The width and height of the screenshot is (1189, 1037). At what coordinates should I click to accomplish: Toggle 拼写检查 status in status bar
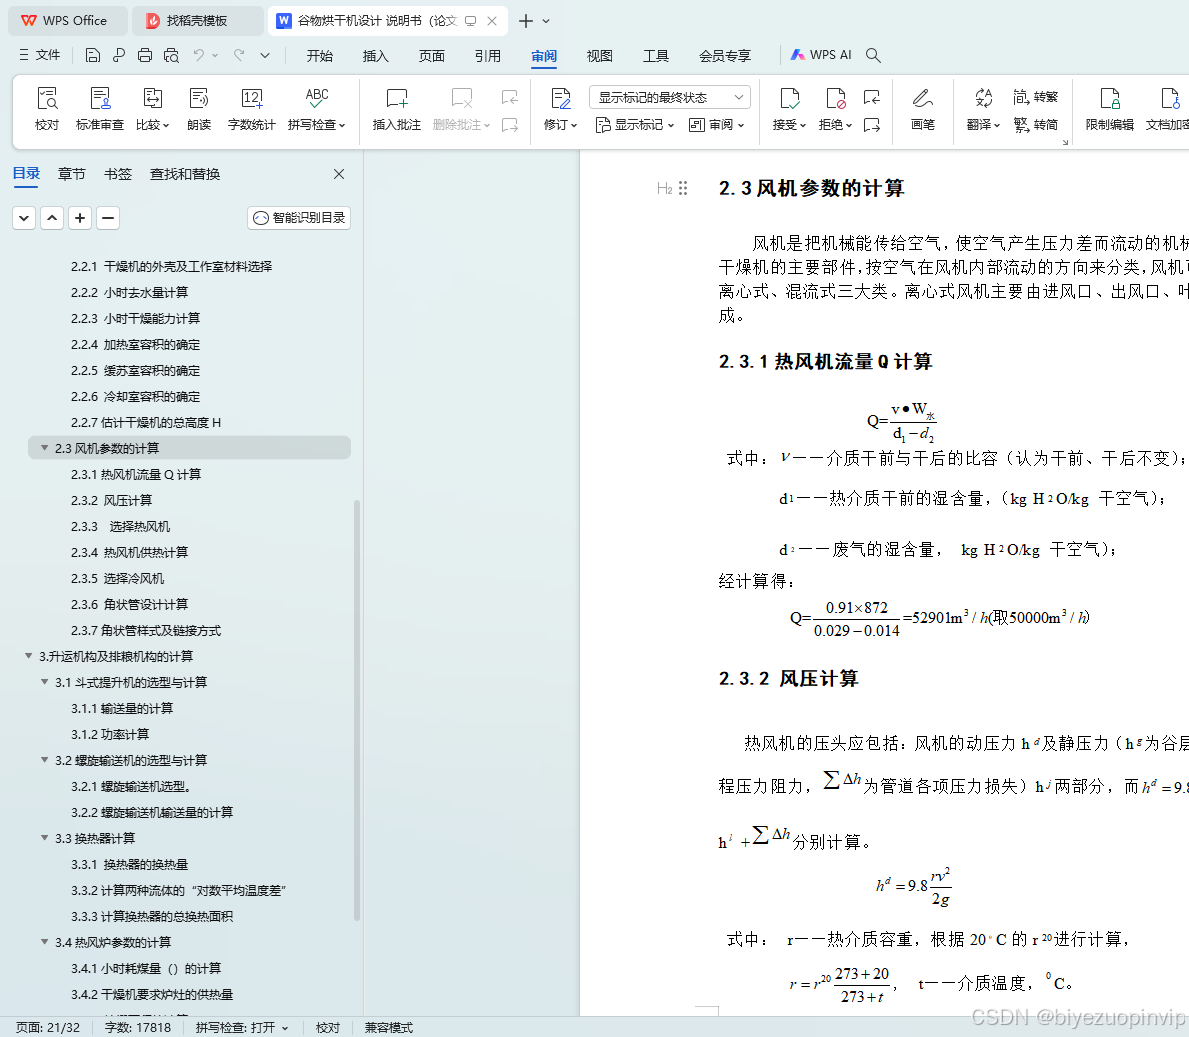pos(242,1027)
